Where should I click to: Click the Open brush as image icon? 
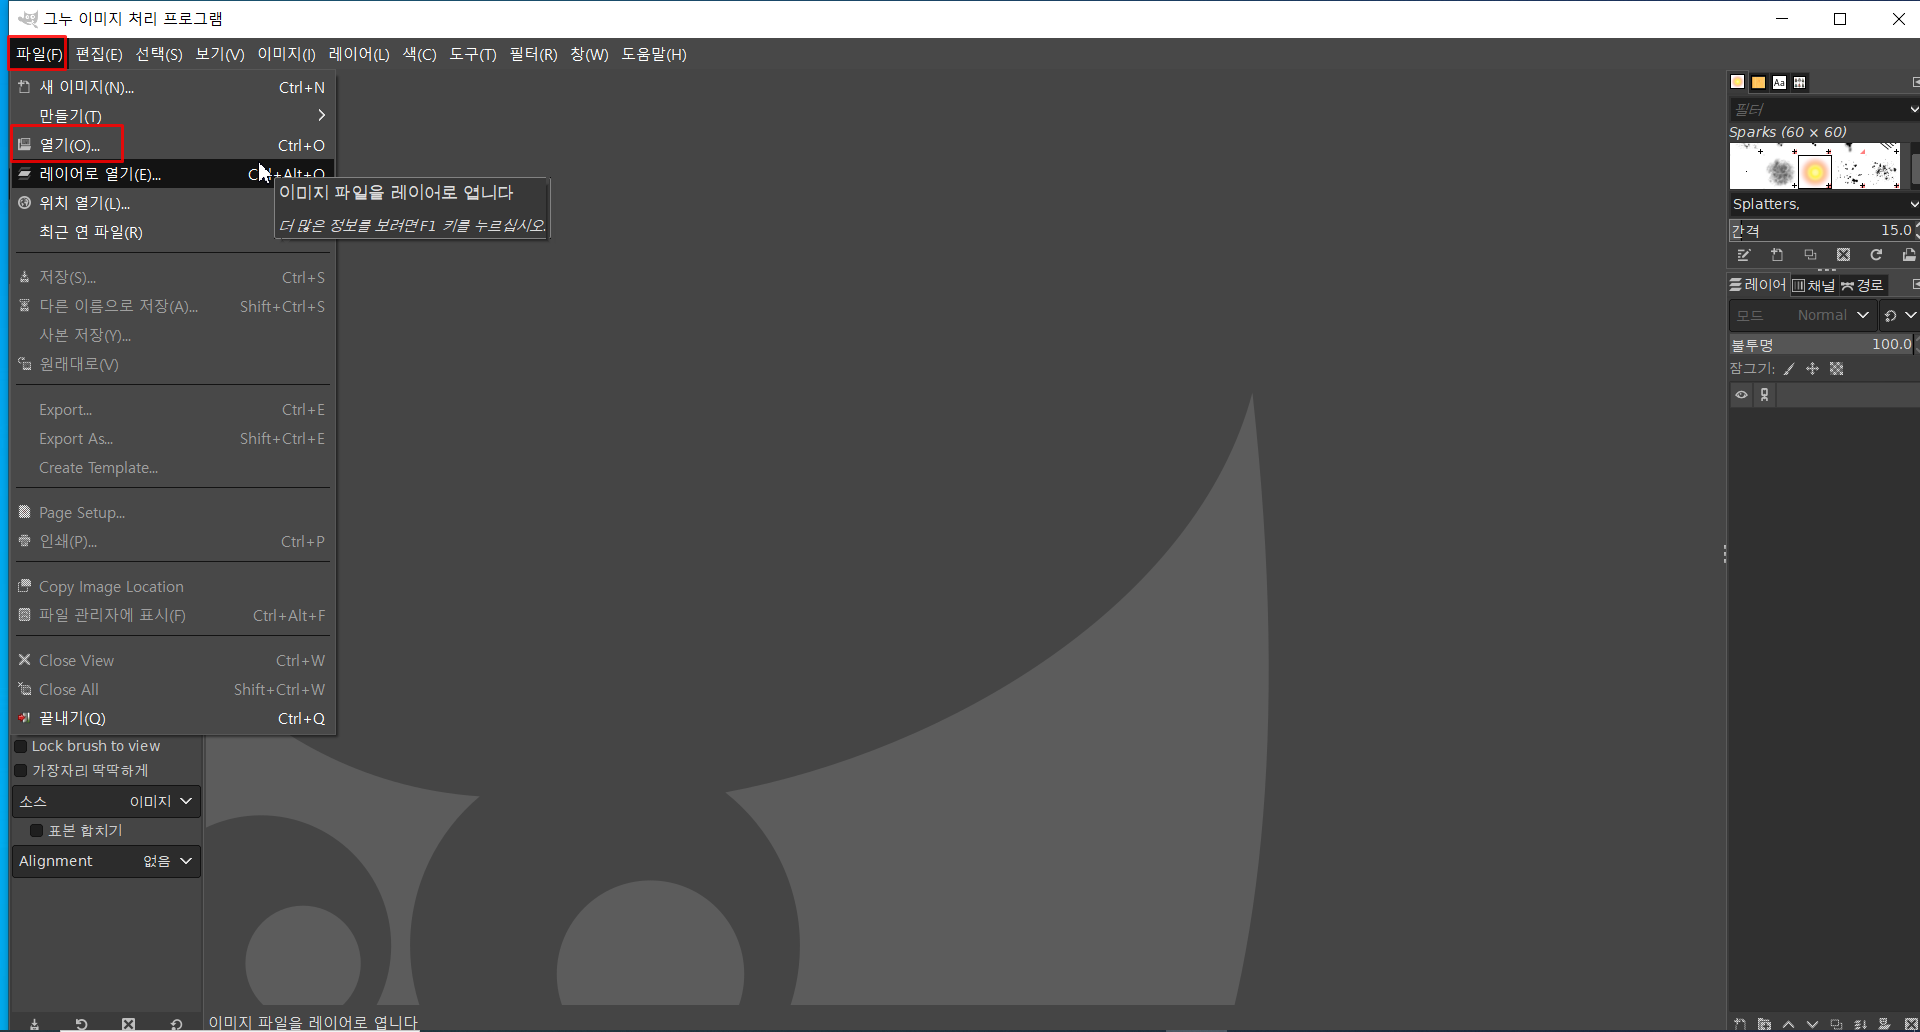[1909, 255]
